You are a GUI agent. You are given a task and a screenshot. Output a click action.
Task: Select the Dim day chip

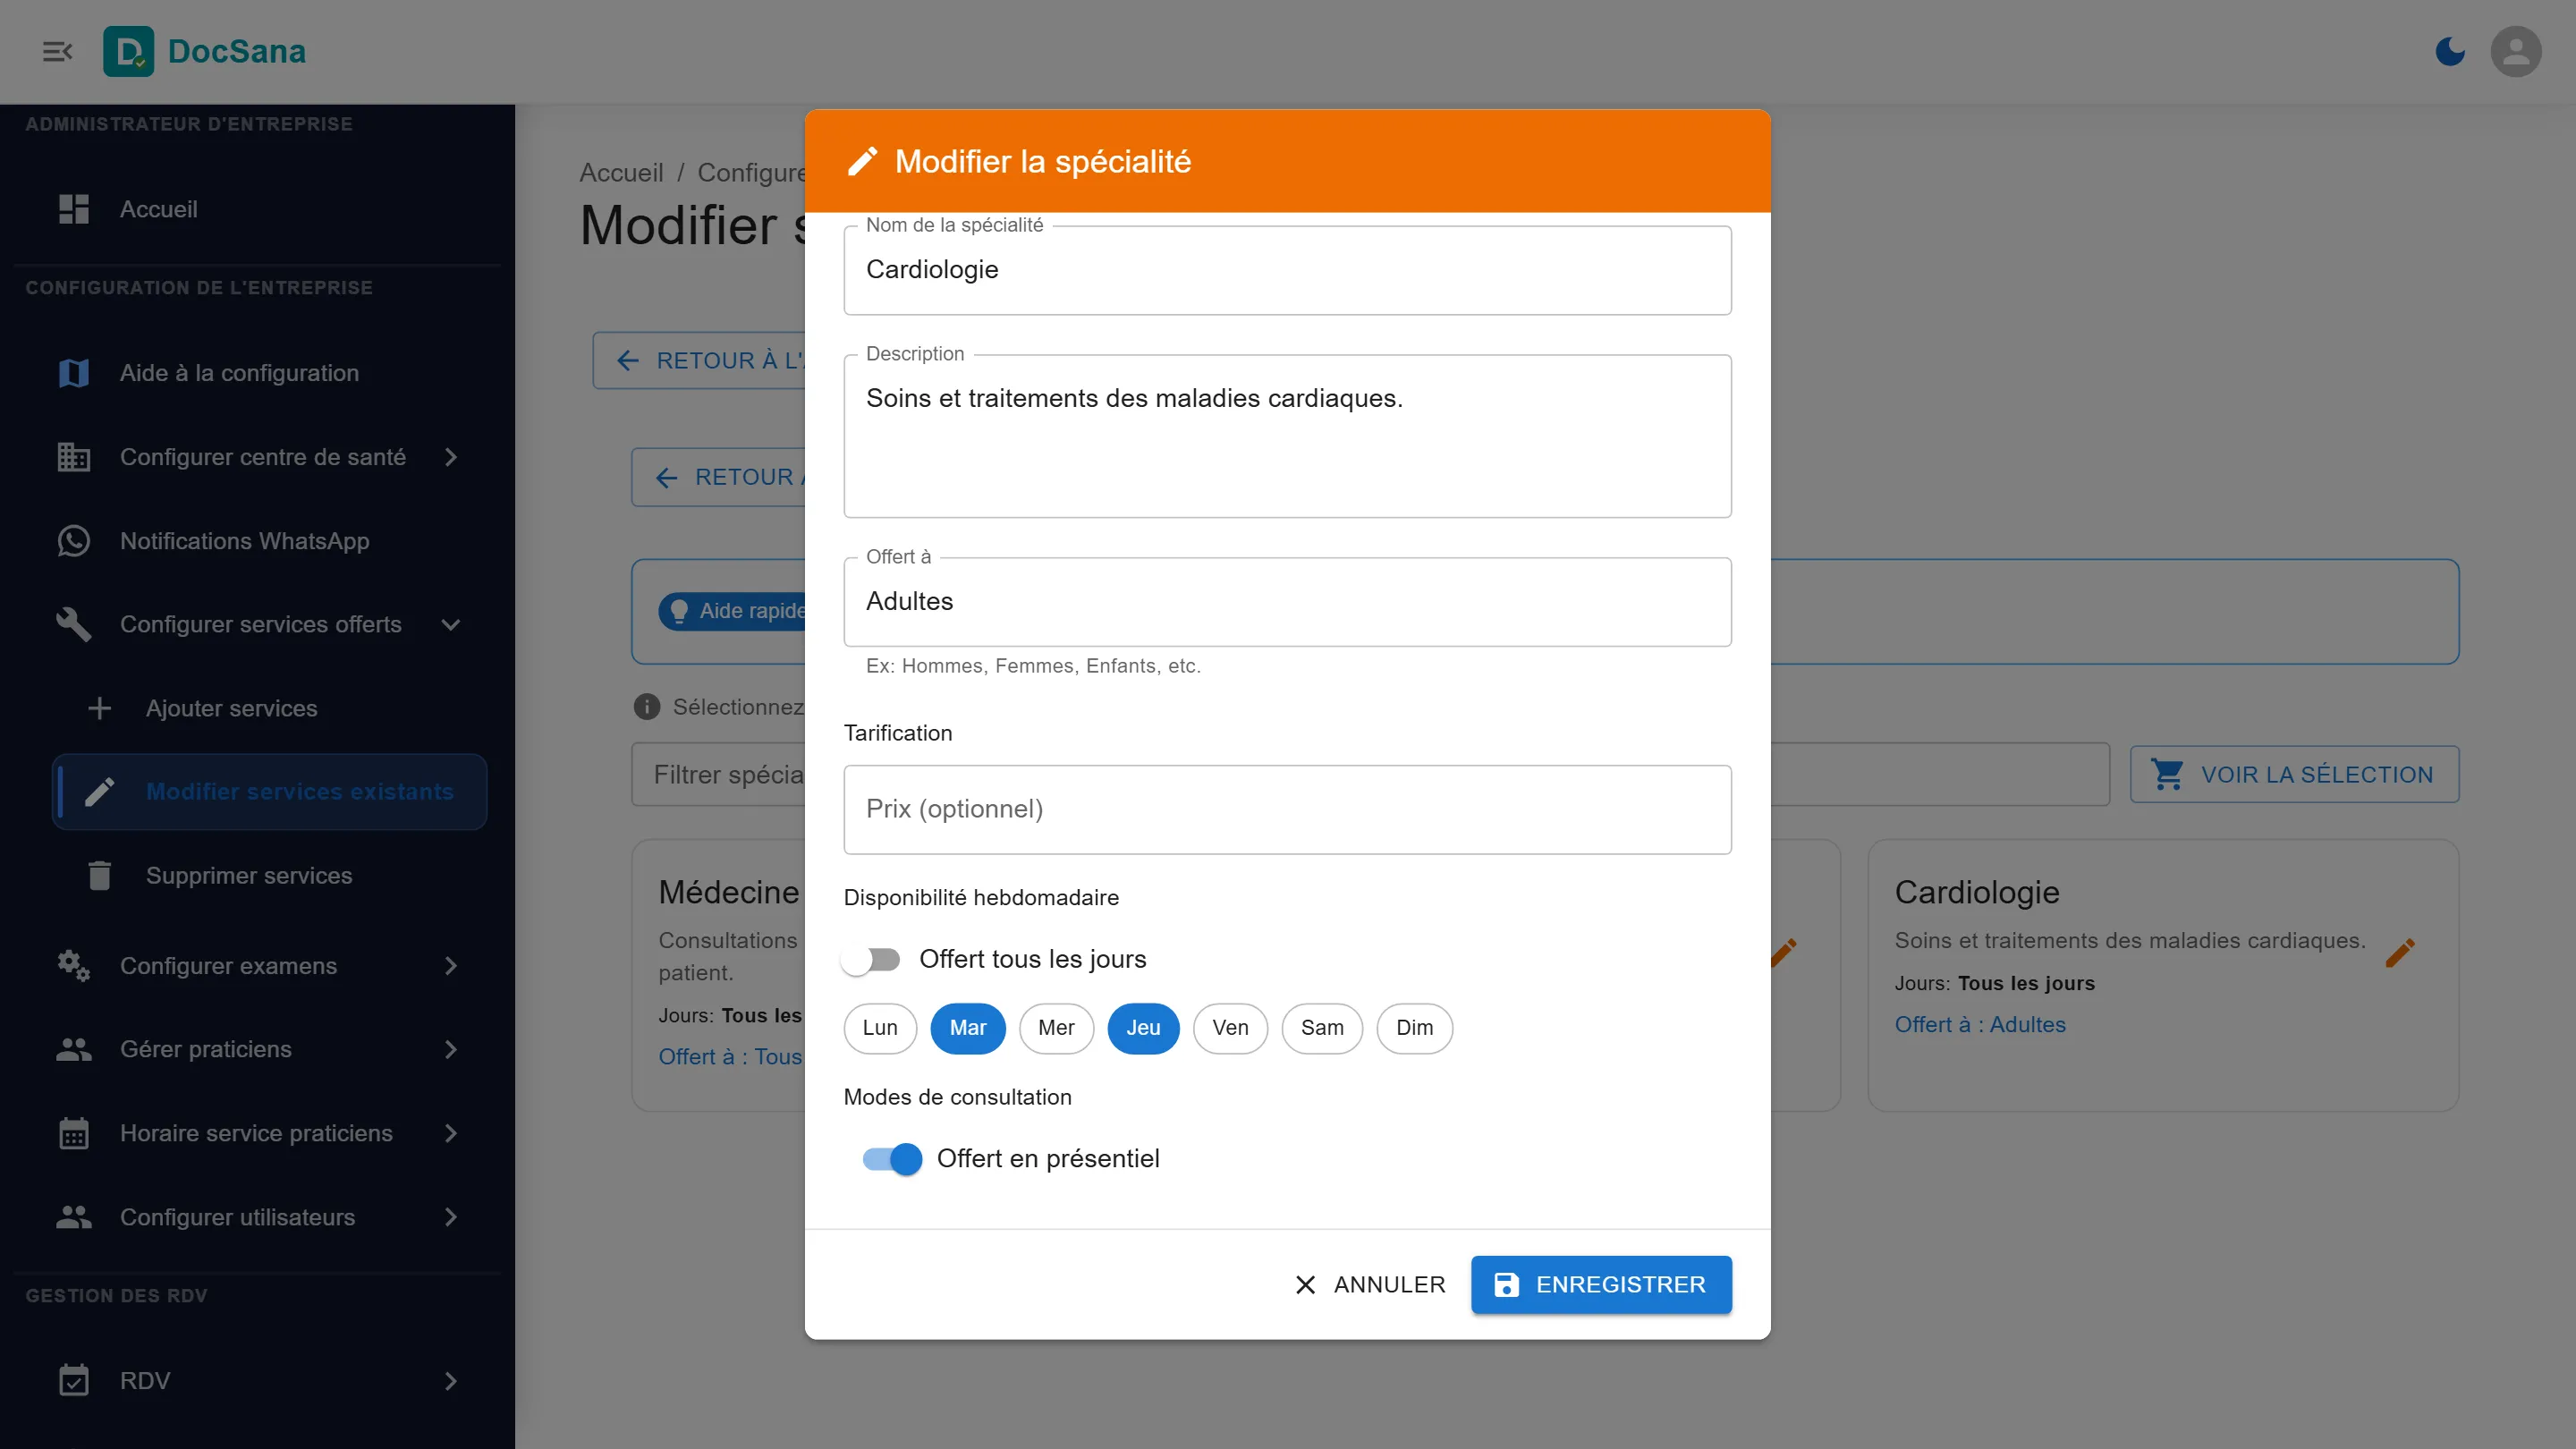pyautogui.click(x=1414, y=1028)
